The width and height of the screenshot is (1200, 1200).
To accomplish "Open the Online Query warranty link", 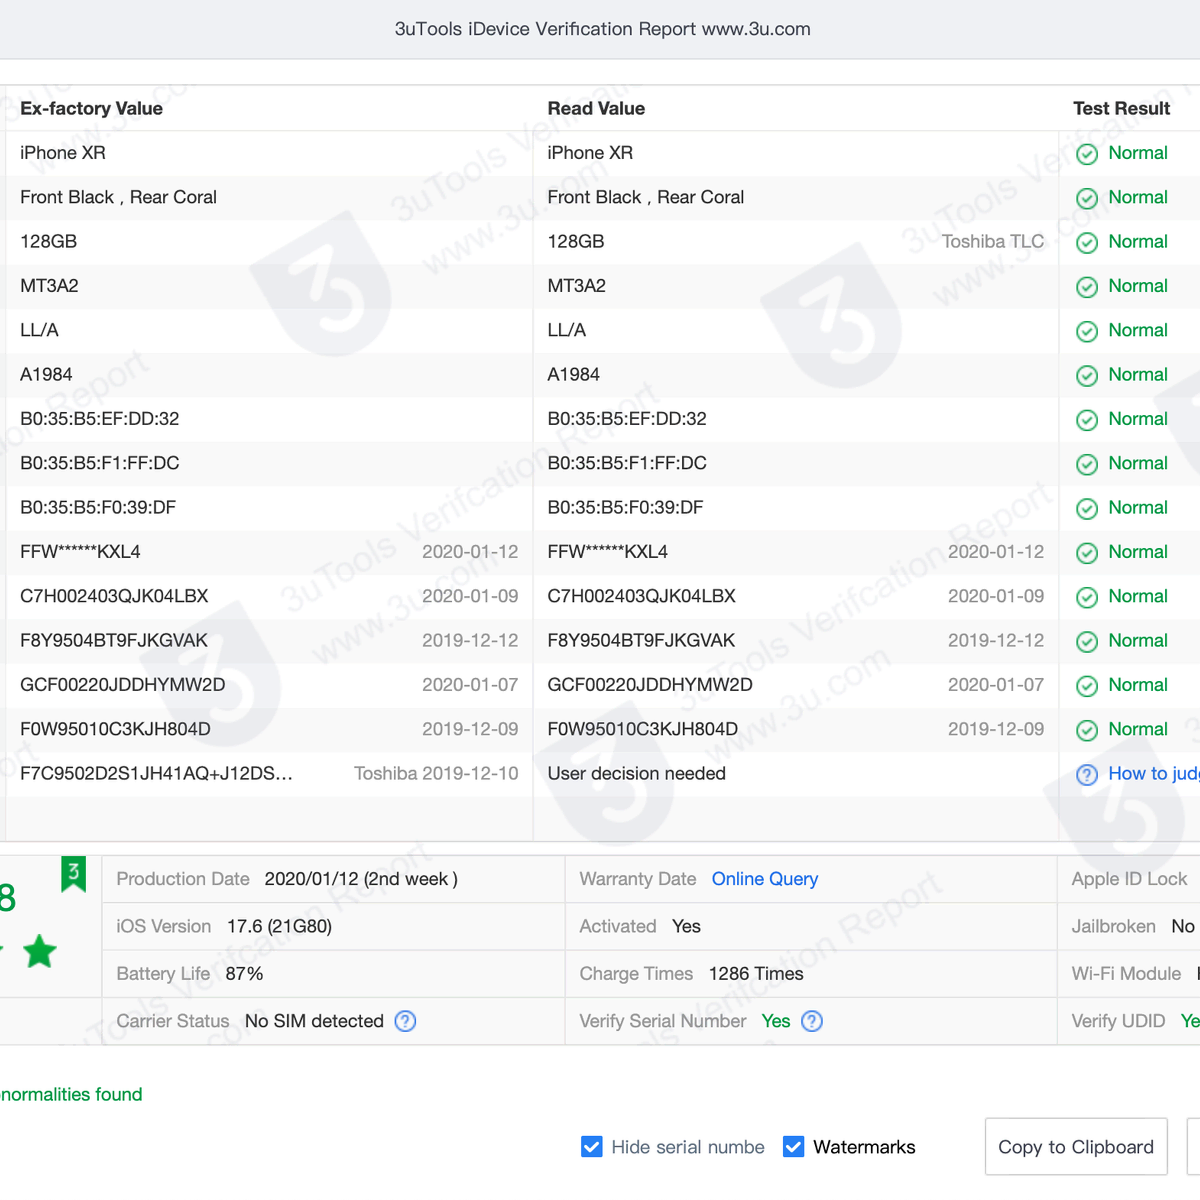I will [765, 879].
